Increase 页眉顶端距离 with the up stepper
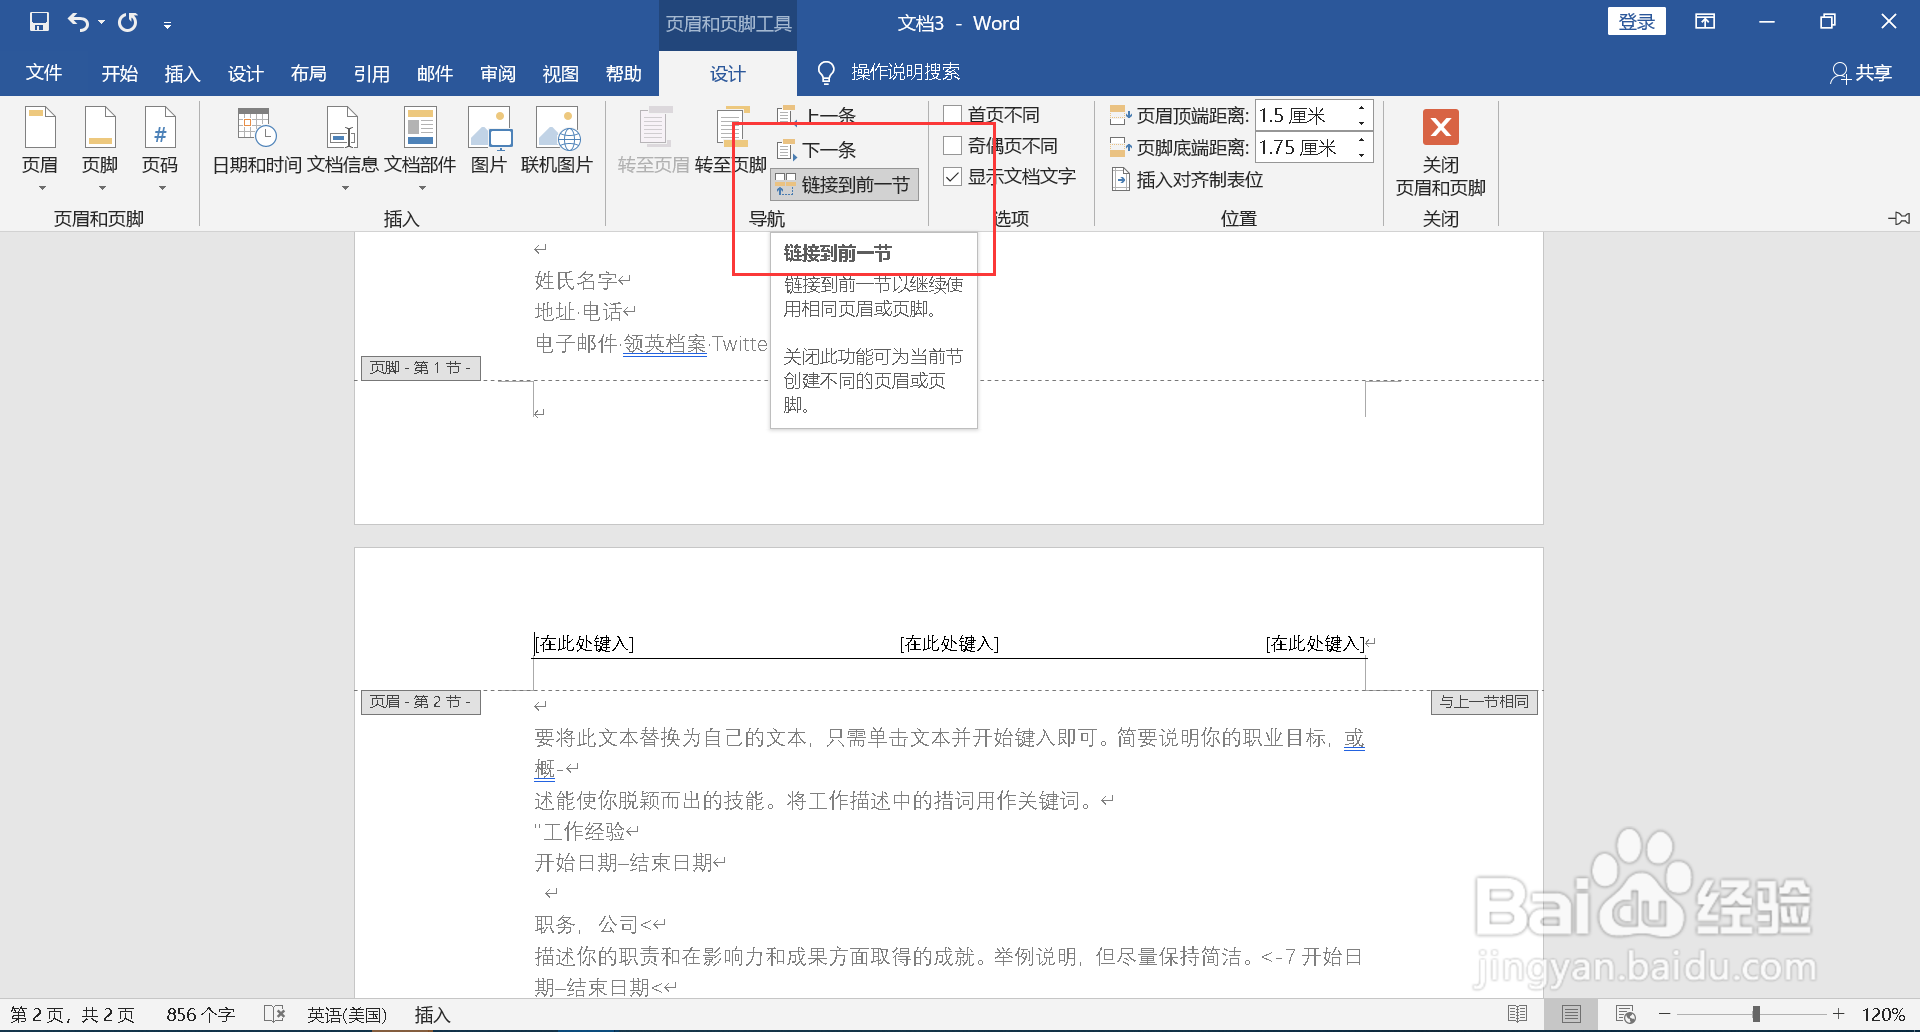This screenshot has height=1032, width=1920. [1361, 109]
